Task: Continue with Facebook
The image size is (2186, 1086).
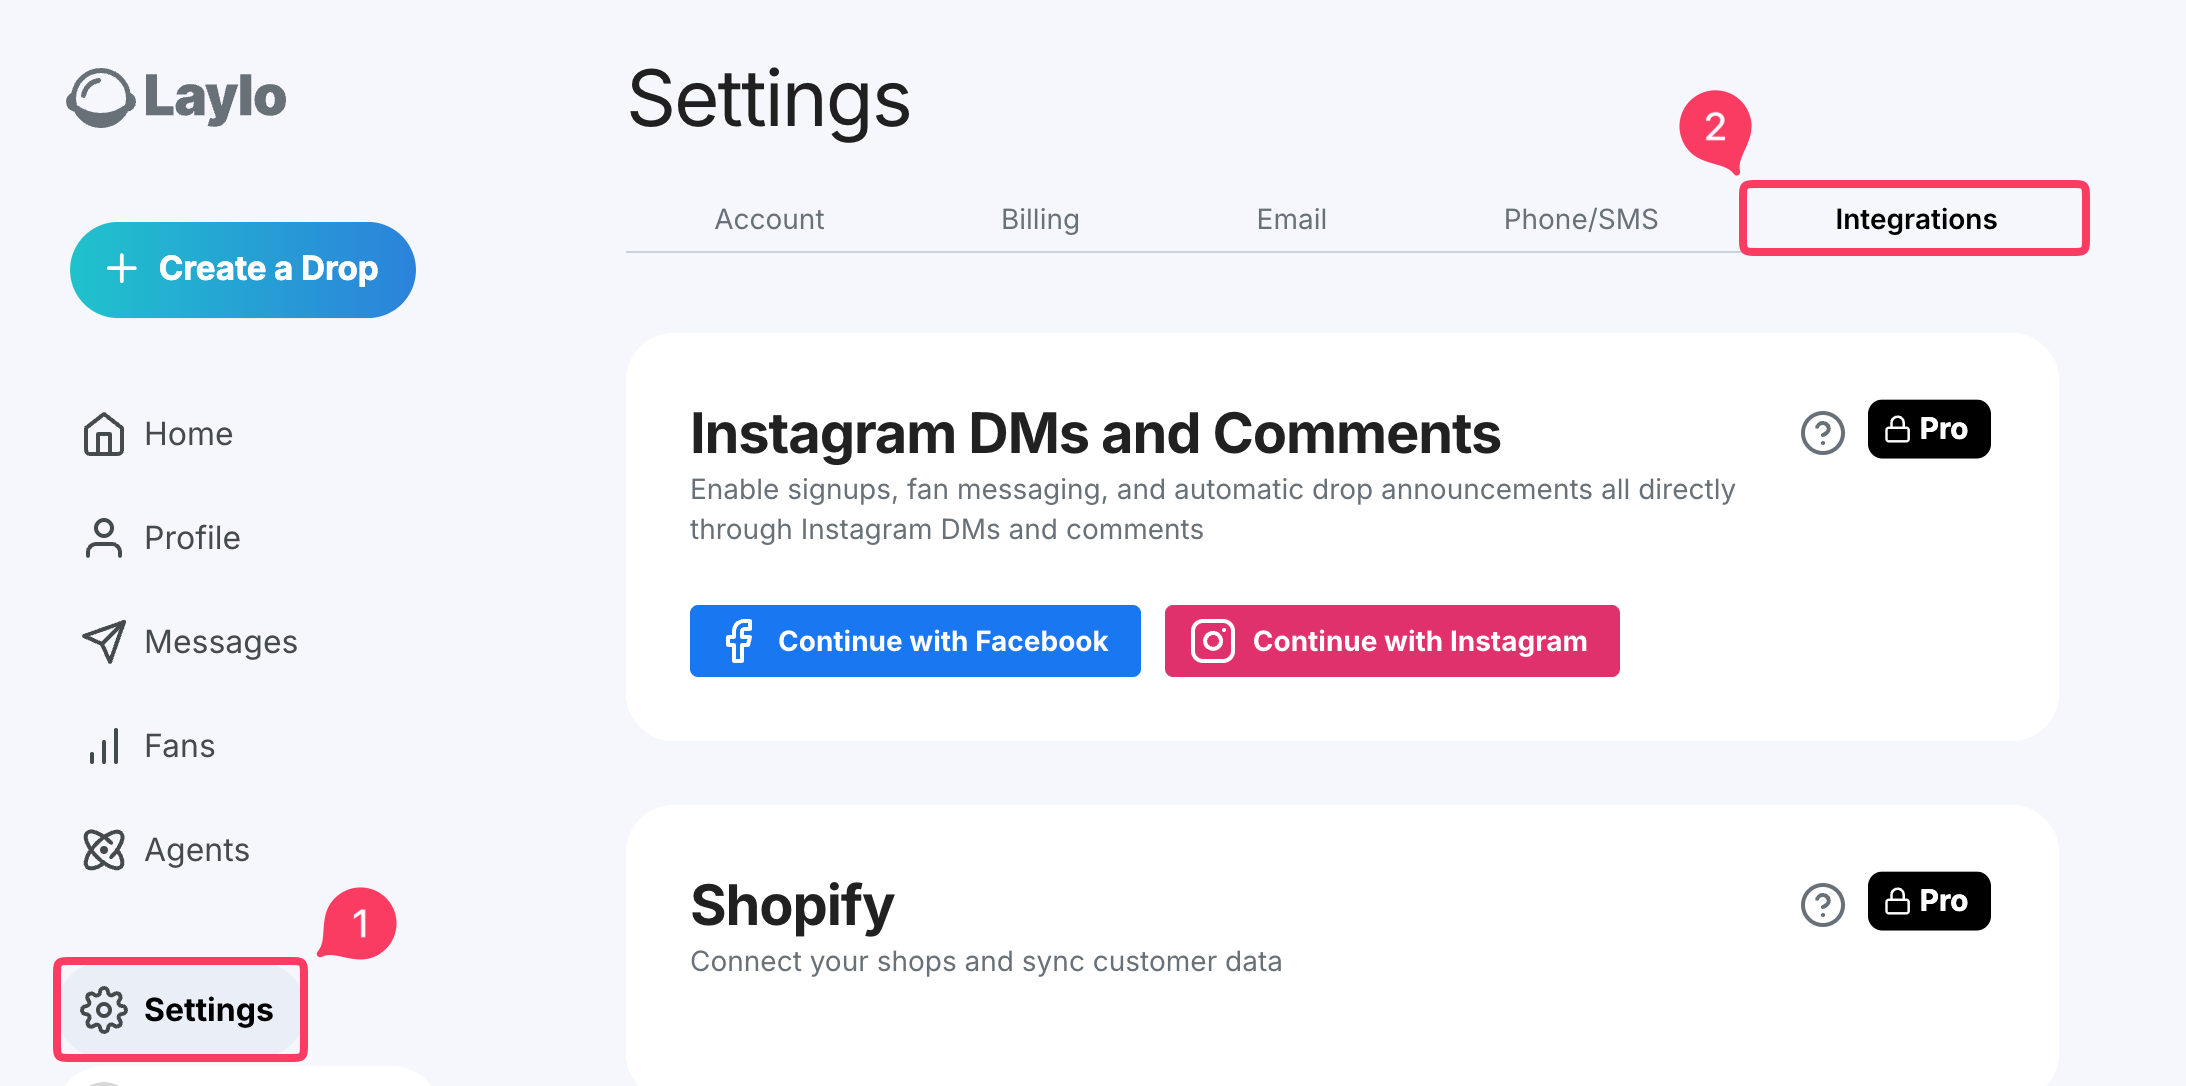Action: point(915,641)
